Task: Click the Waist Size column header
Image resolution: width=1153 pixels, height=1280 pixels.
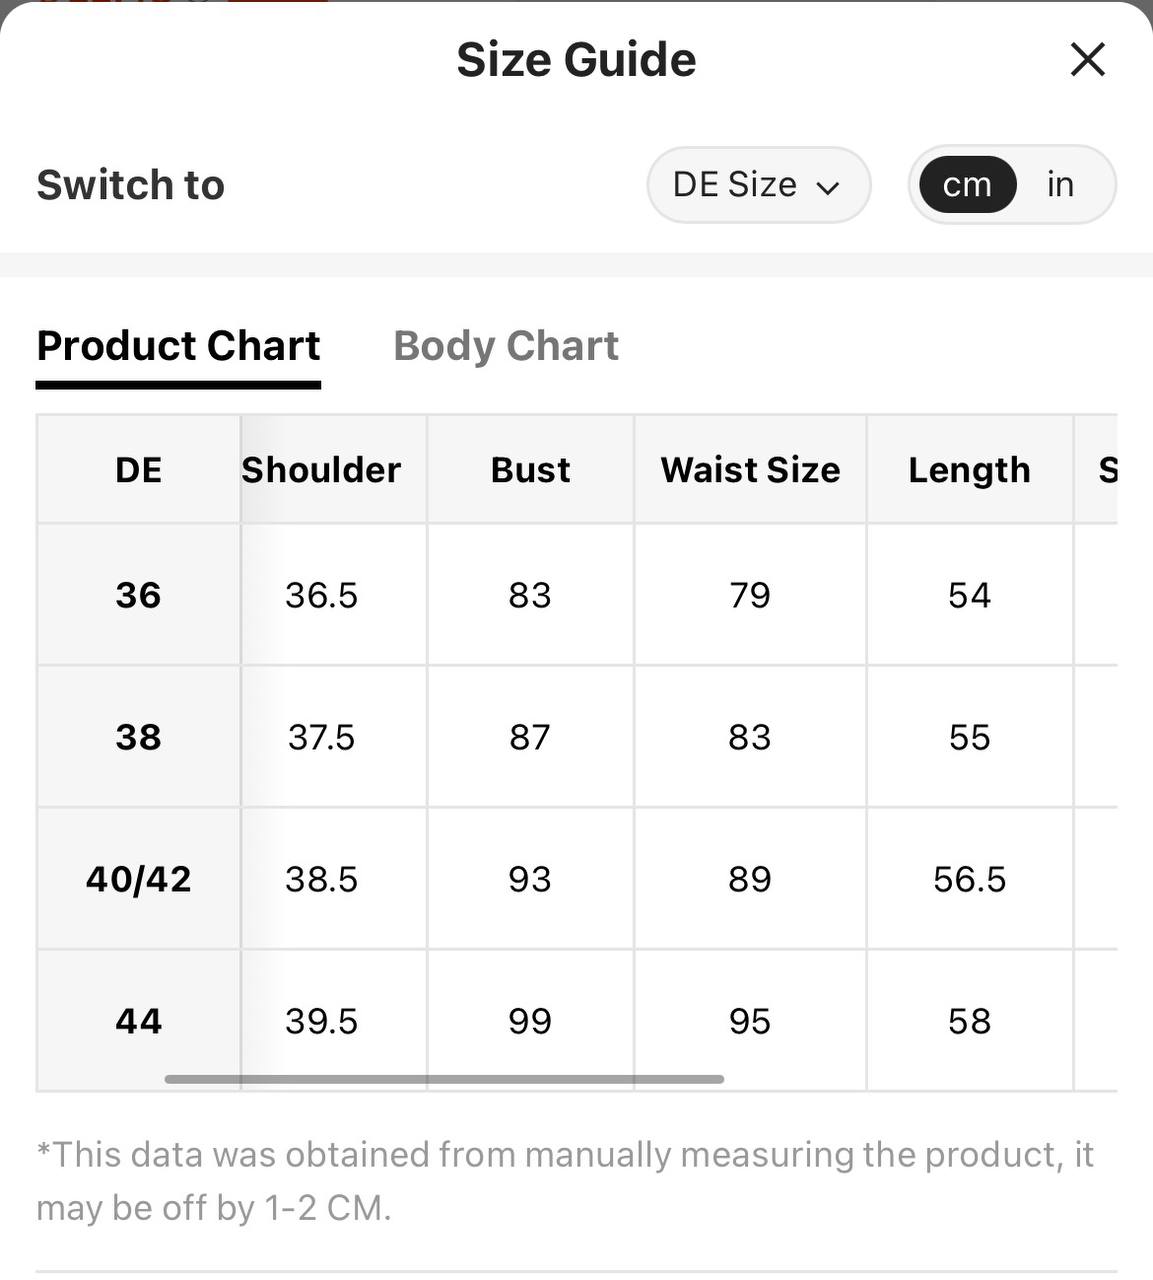Action: [750, 469]
